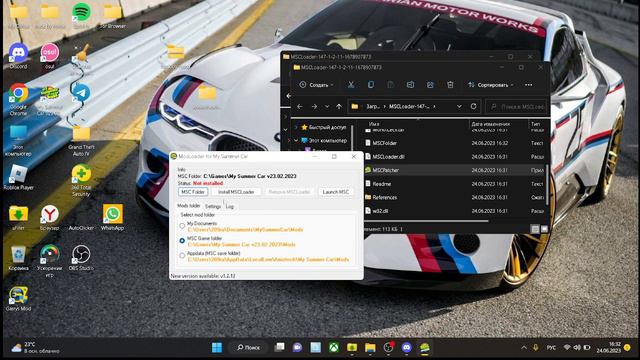640x360 pixels.
Task: Open Discord desktop shortcut
Action: click(x=18, y=56)
